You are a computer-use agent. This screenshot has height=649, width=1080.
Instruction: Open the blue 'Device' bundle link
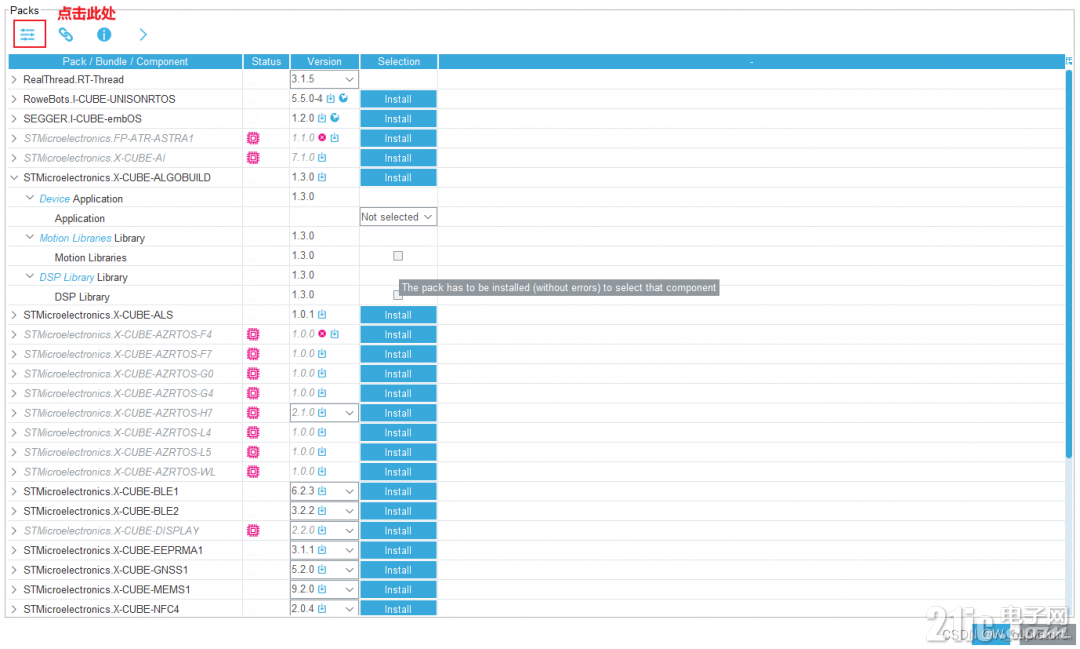coord(54,198)
